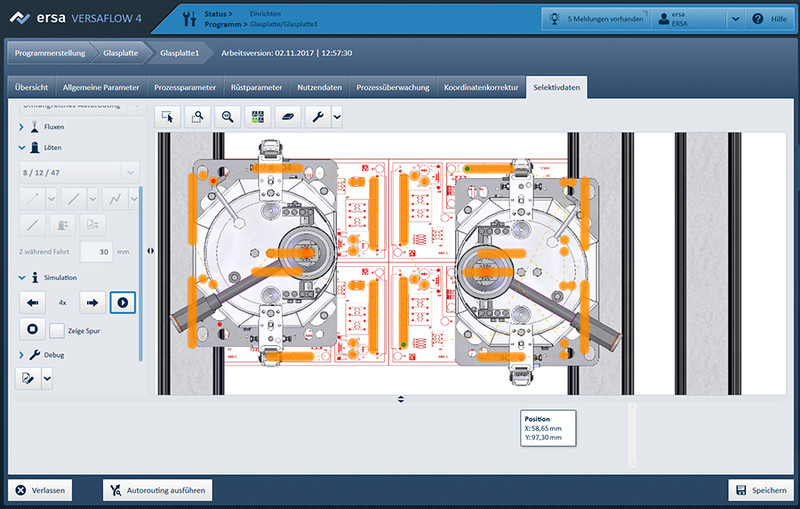Image resolution: width=800 pixels, height=509 pixels.
Task: Stop the simulation
Action: (x=32, y=329)
